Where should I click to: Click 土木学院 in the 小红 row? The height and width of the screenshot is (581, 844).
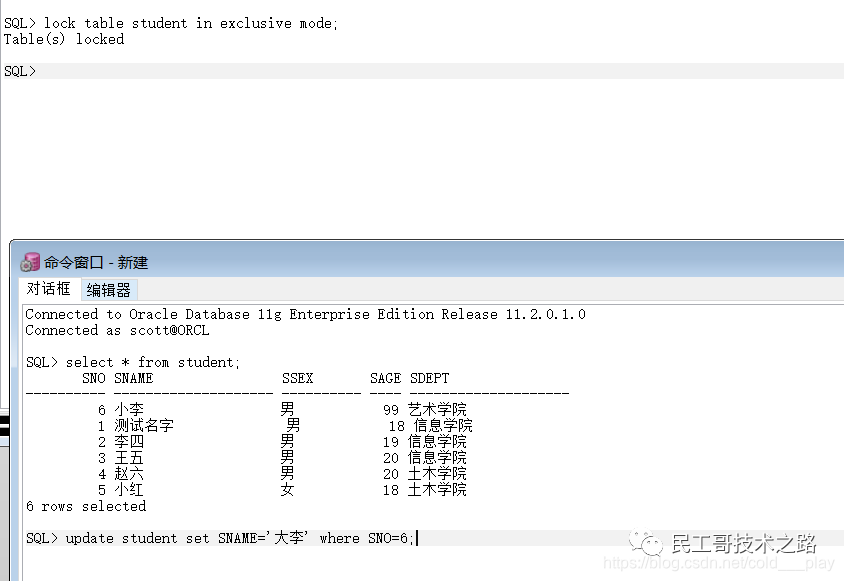coord(437,489)
